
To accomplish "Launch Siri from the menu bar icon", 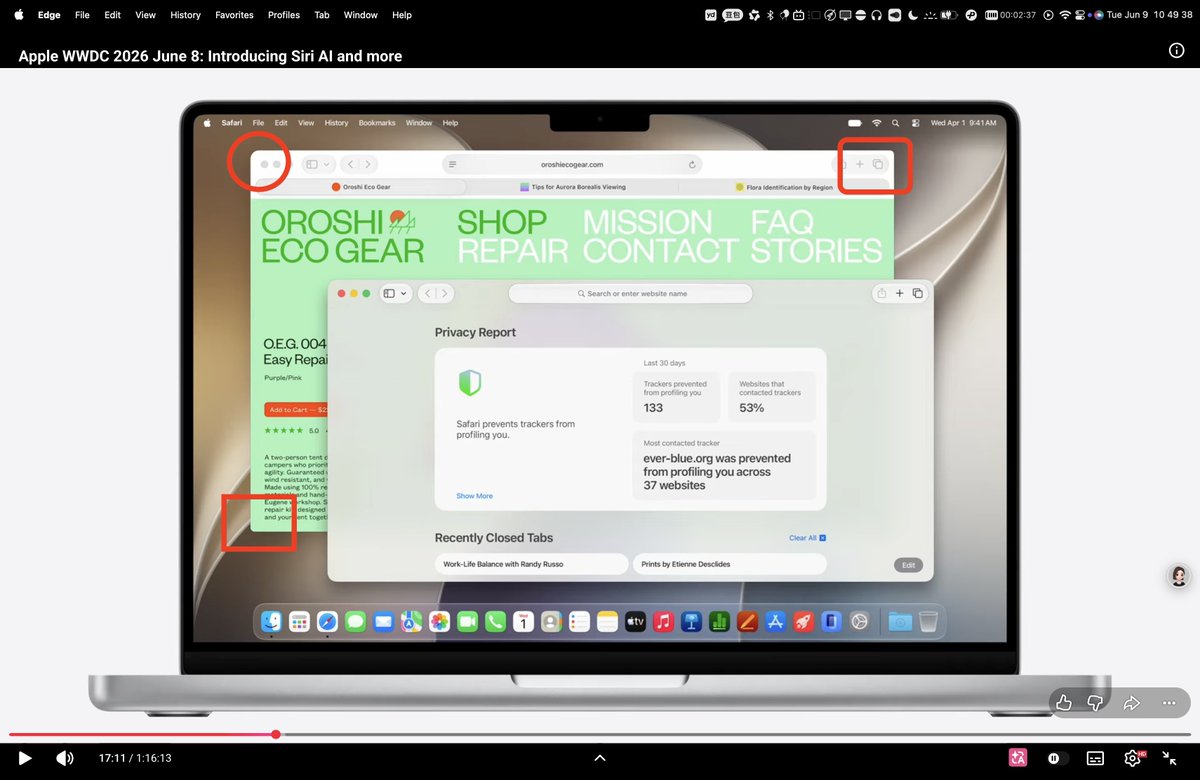I will point(1099,15).
